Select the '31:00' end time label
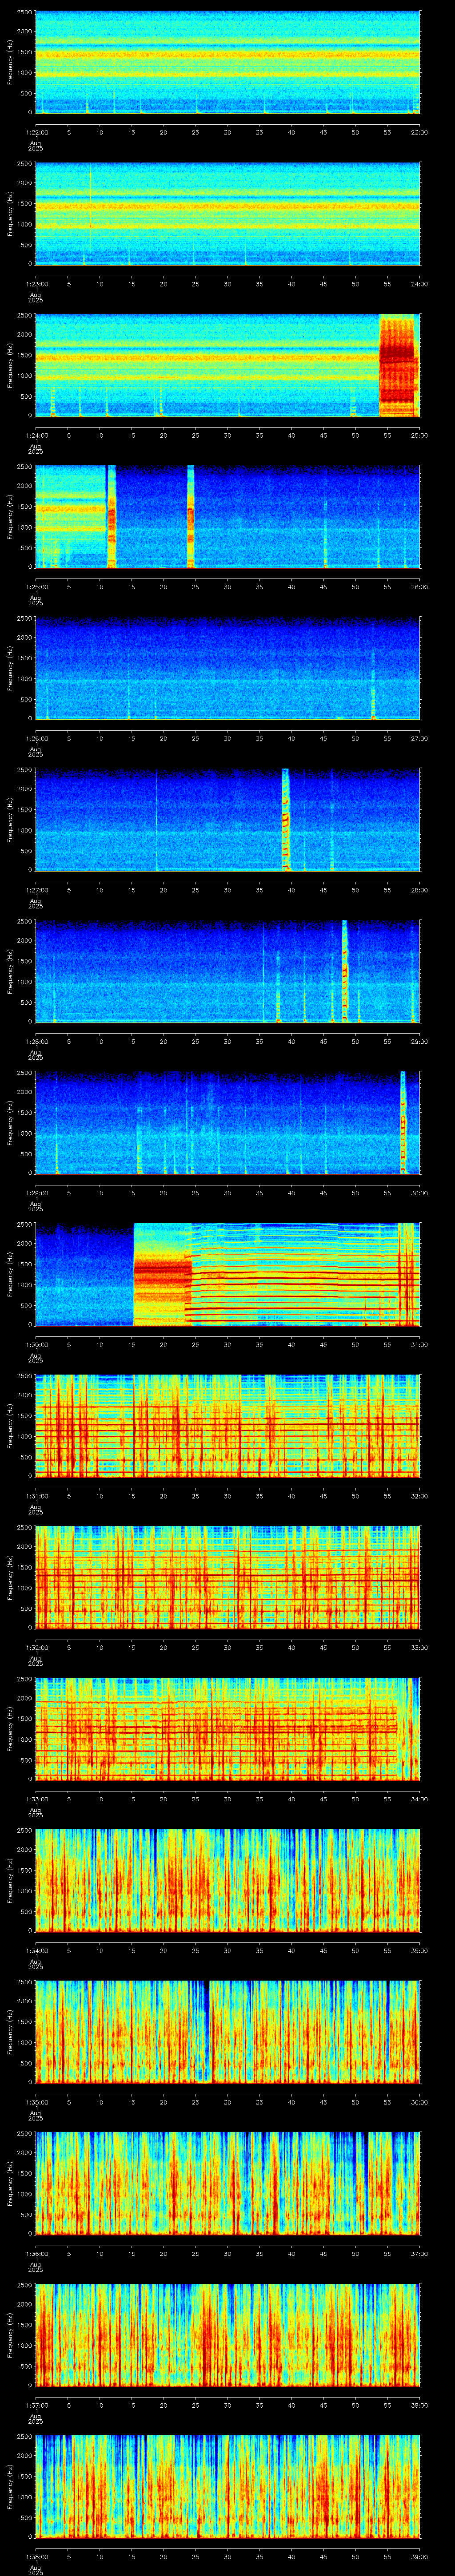The width and height of the screenshot is (455, 2576). [419, 1344]
